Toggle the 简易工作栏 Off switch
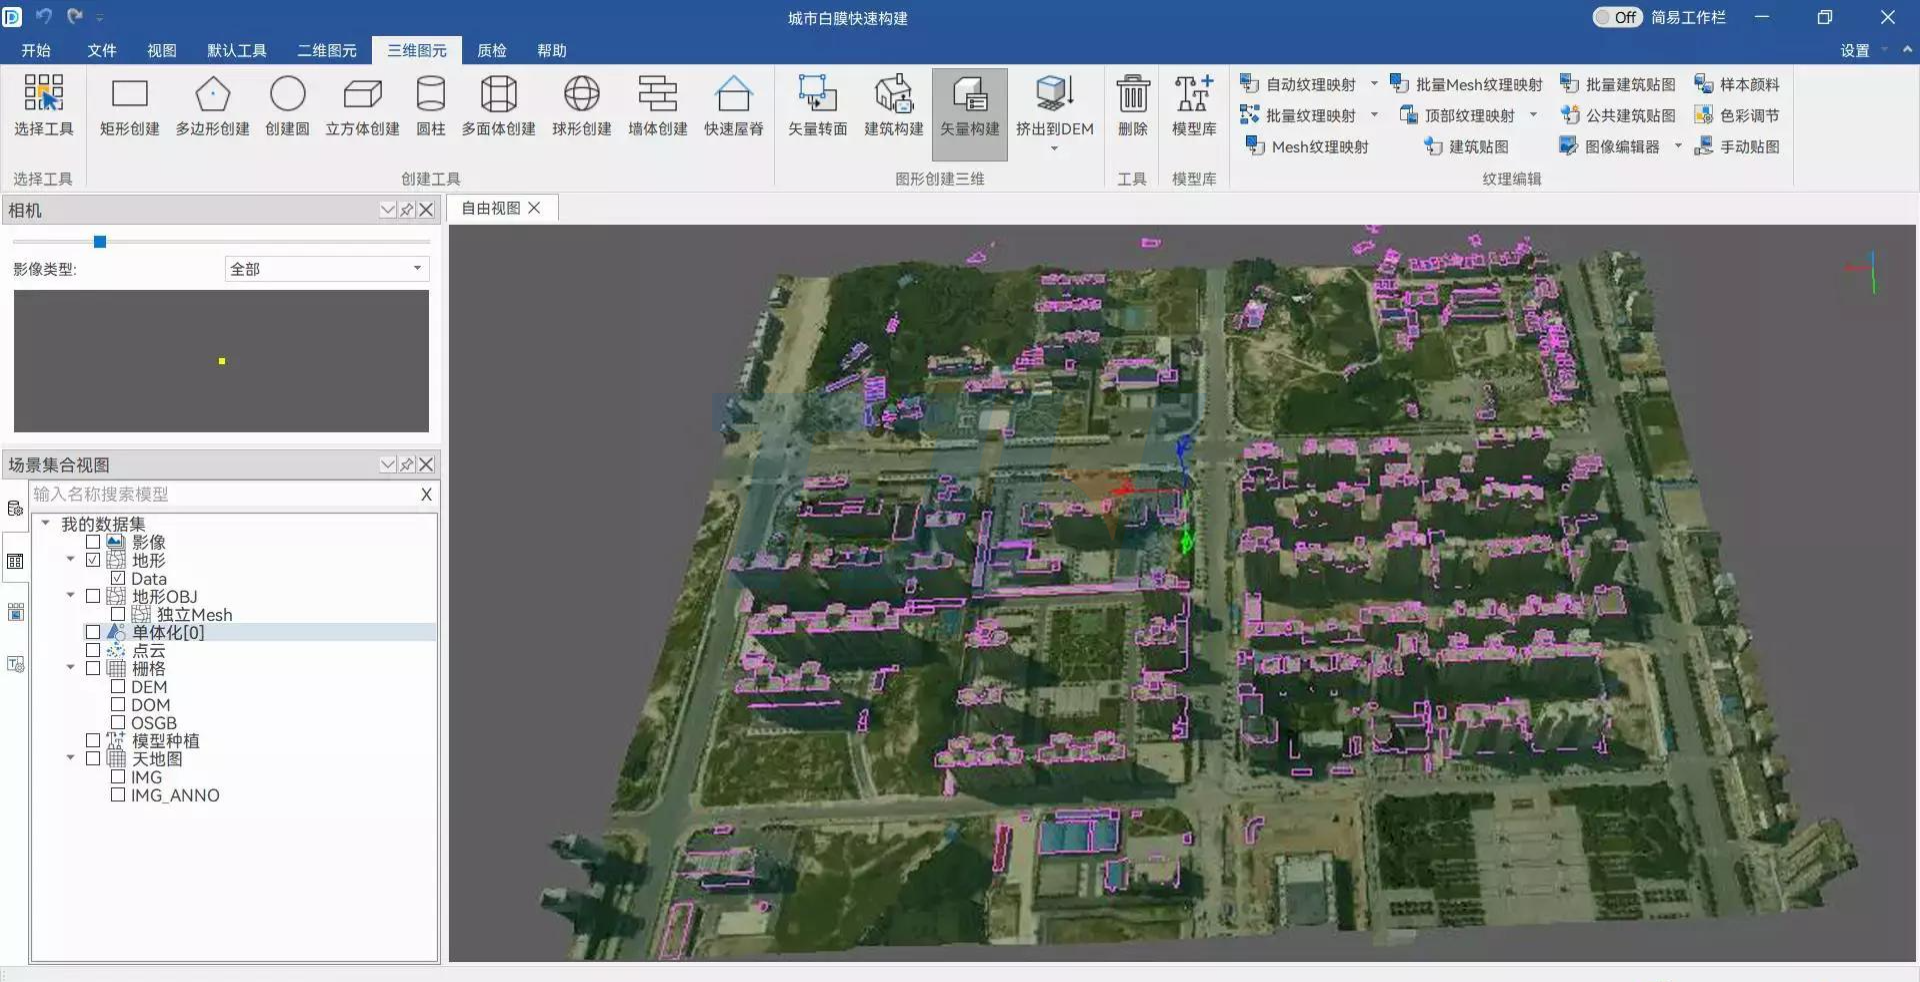1920x982 pixels. 1617,17
